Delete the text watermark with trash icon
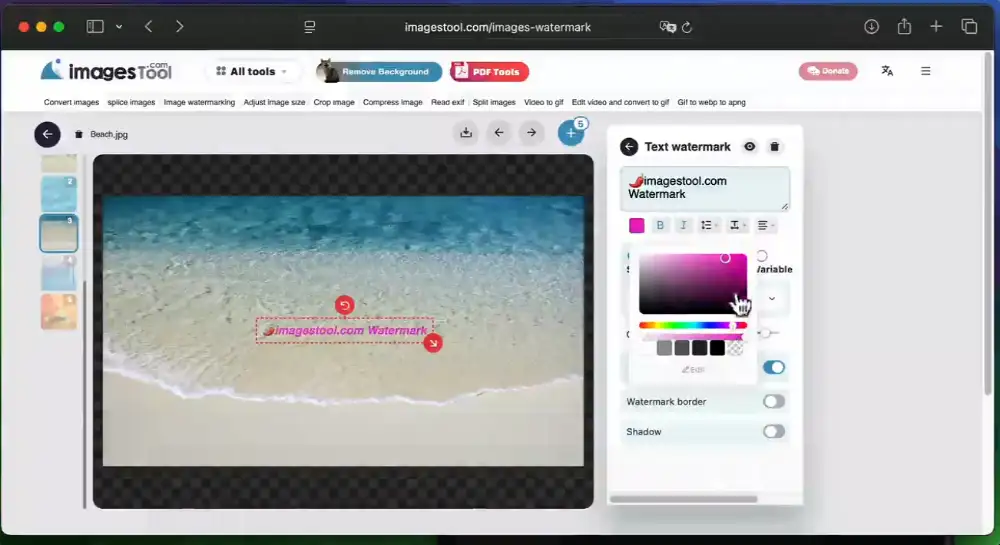The image size is (1000, 545). point(774,147)
